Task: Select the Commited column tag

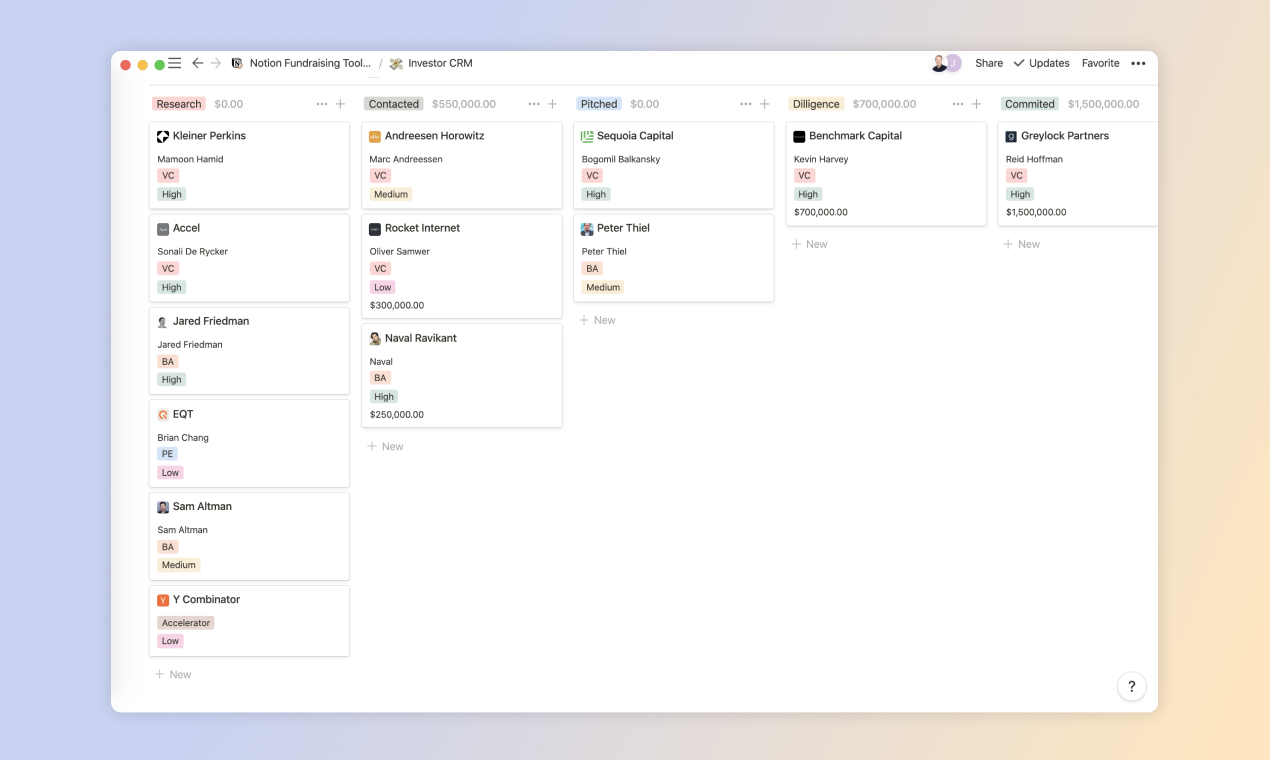Action: point(1030,104)
